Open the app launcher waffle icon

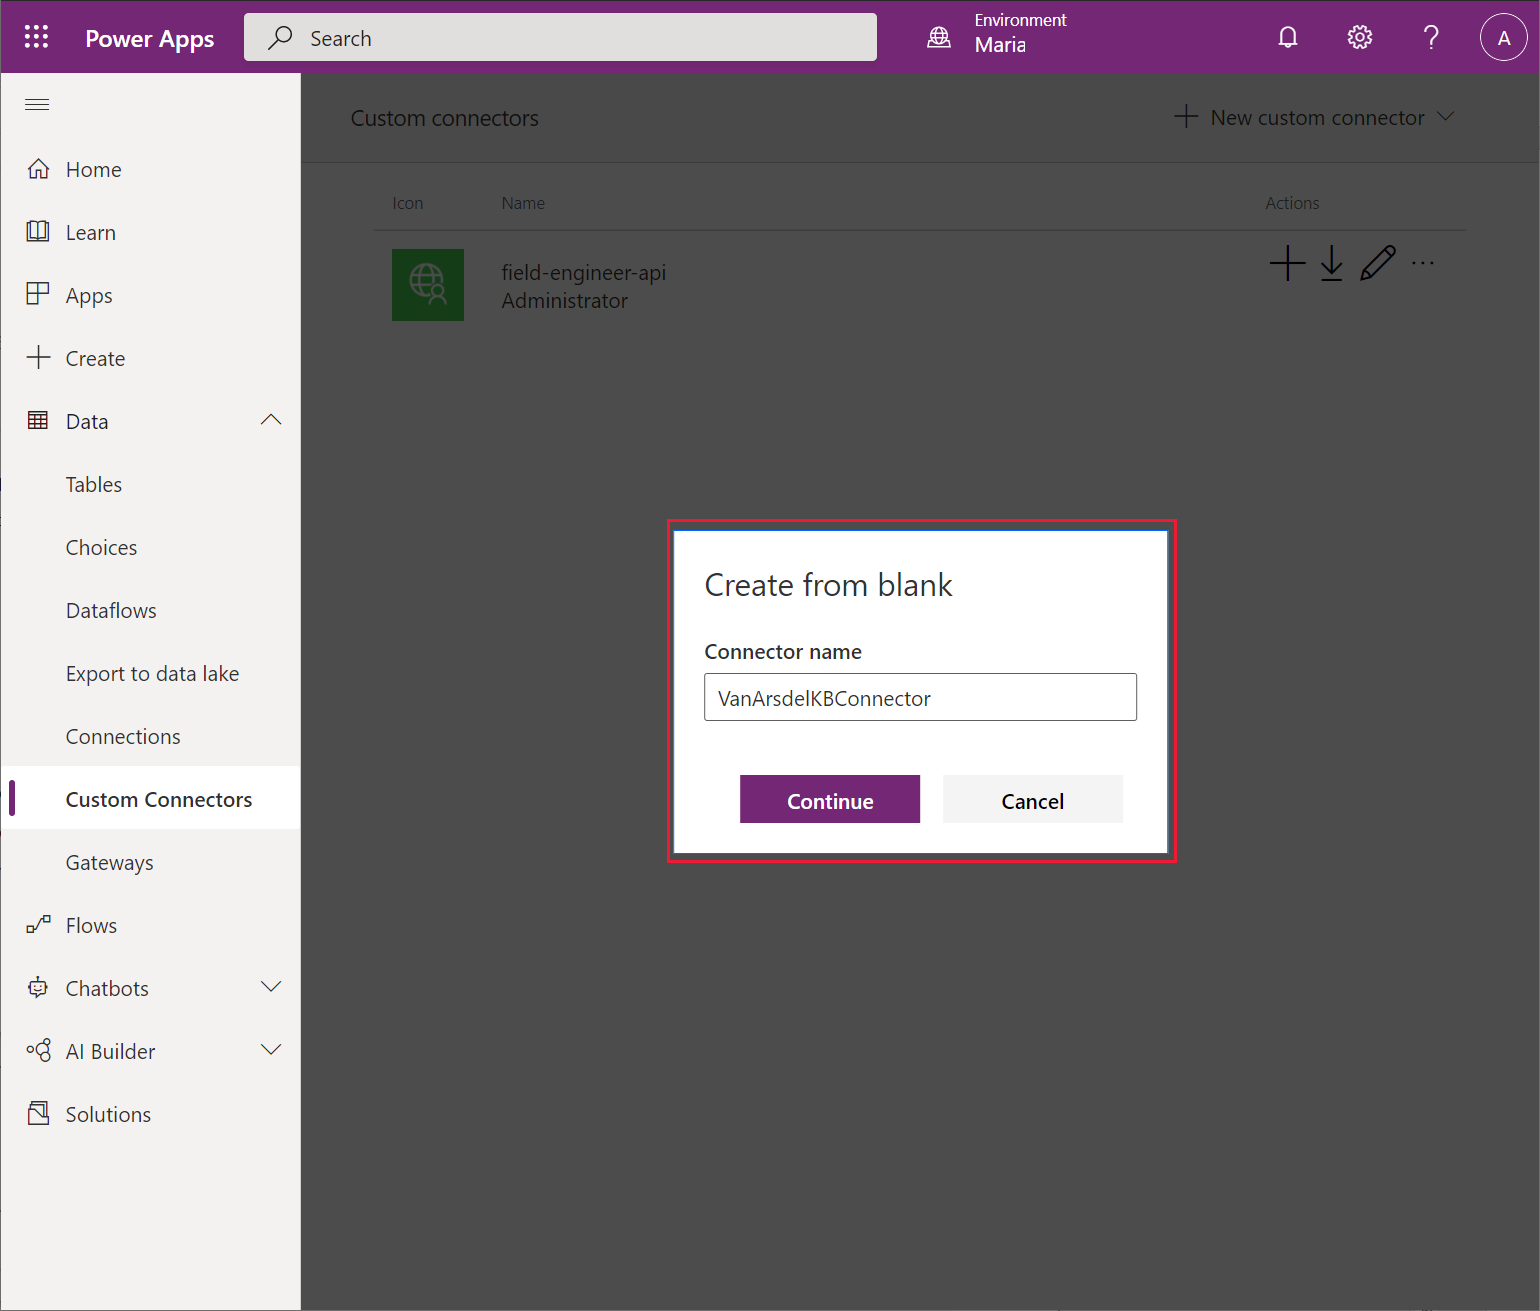[37, 37]
